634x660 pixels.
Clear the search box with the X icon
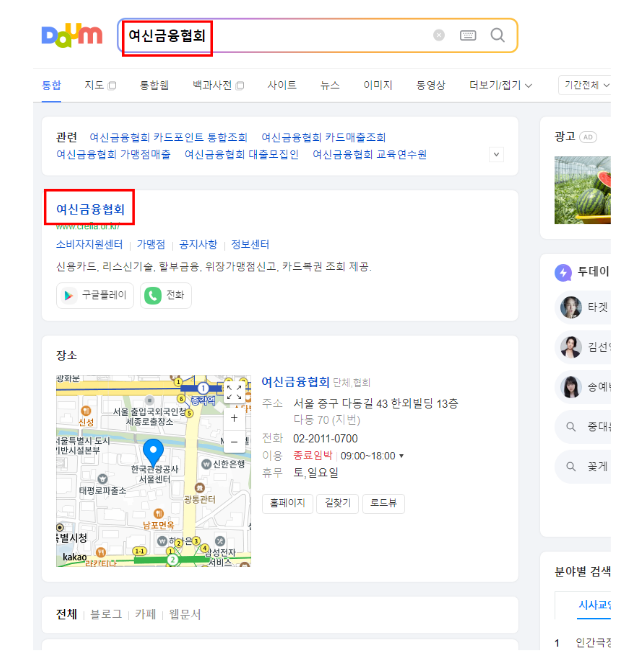439,35
